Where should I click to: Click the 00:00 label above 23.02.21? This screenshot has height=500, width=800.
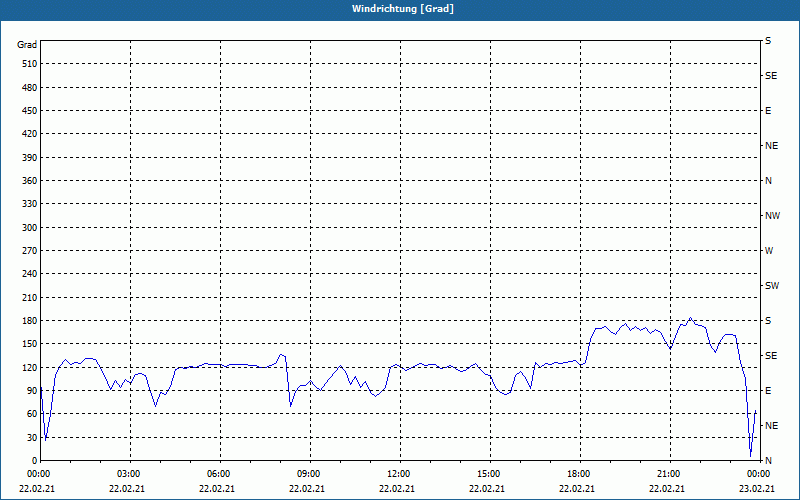760,474
